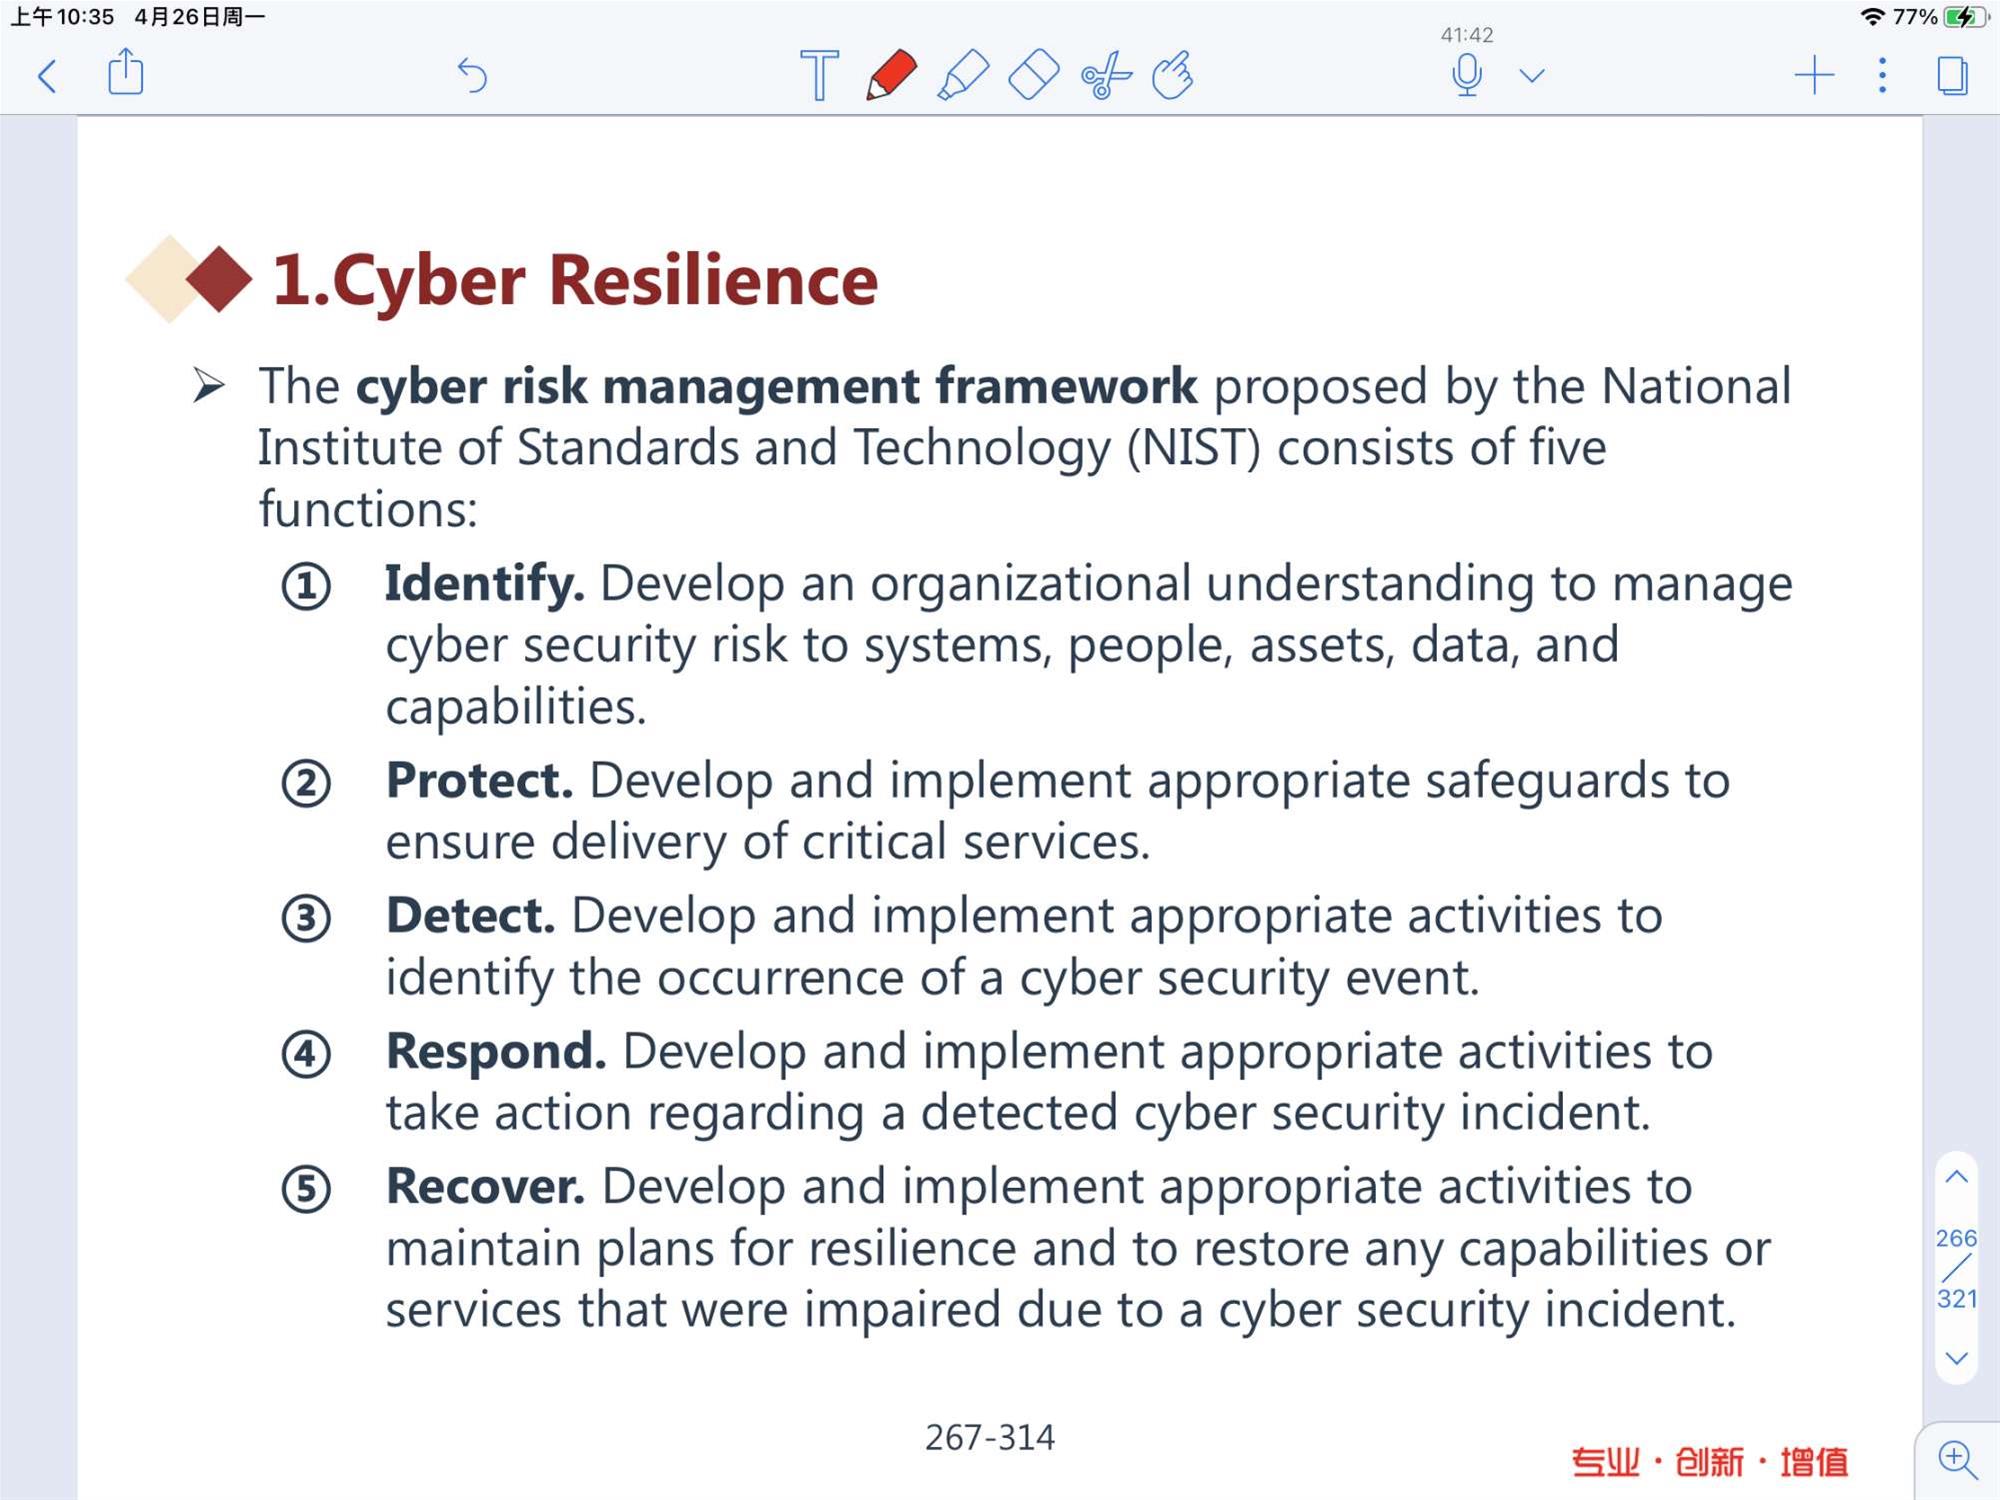Viewport: 2000px width, 1500px height.
Task: Tap the microphone recording icon
Action: (1466, 75)
